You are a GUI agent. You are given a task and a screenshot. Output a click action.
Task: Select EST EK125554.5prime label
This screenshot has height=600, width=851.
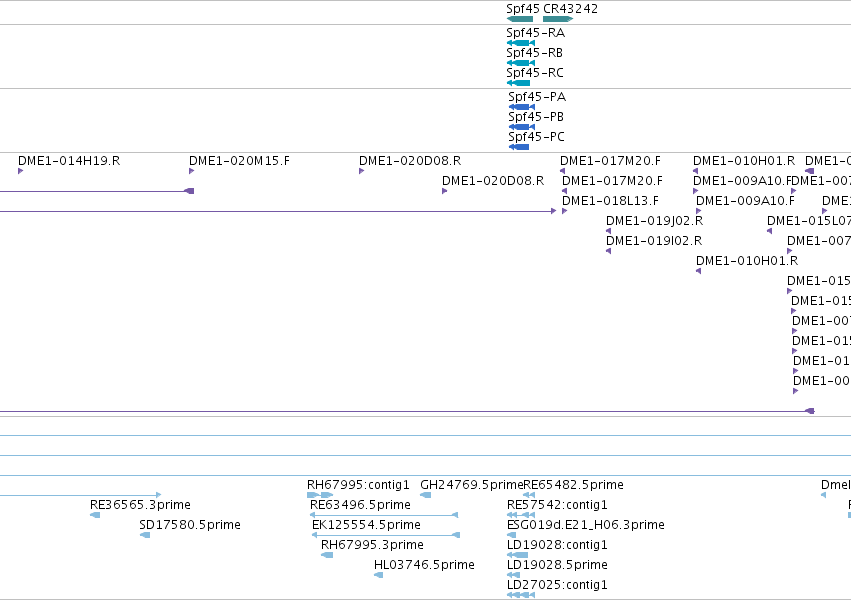366,525
